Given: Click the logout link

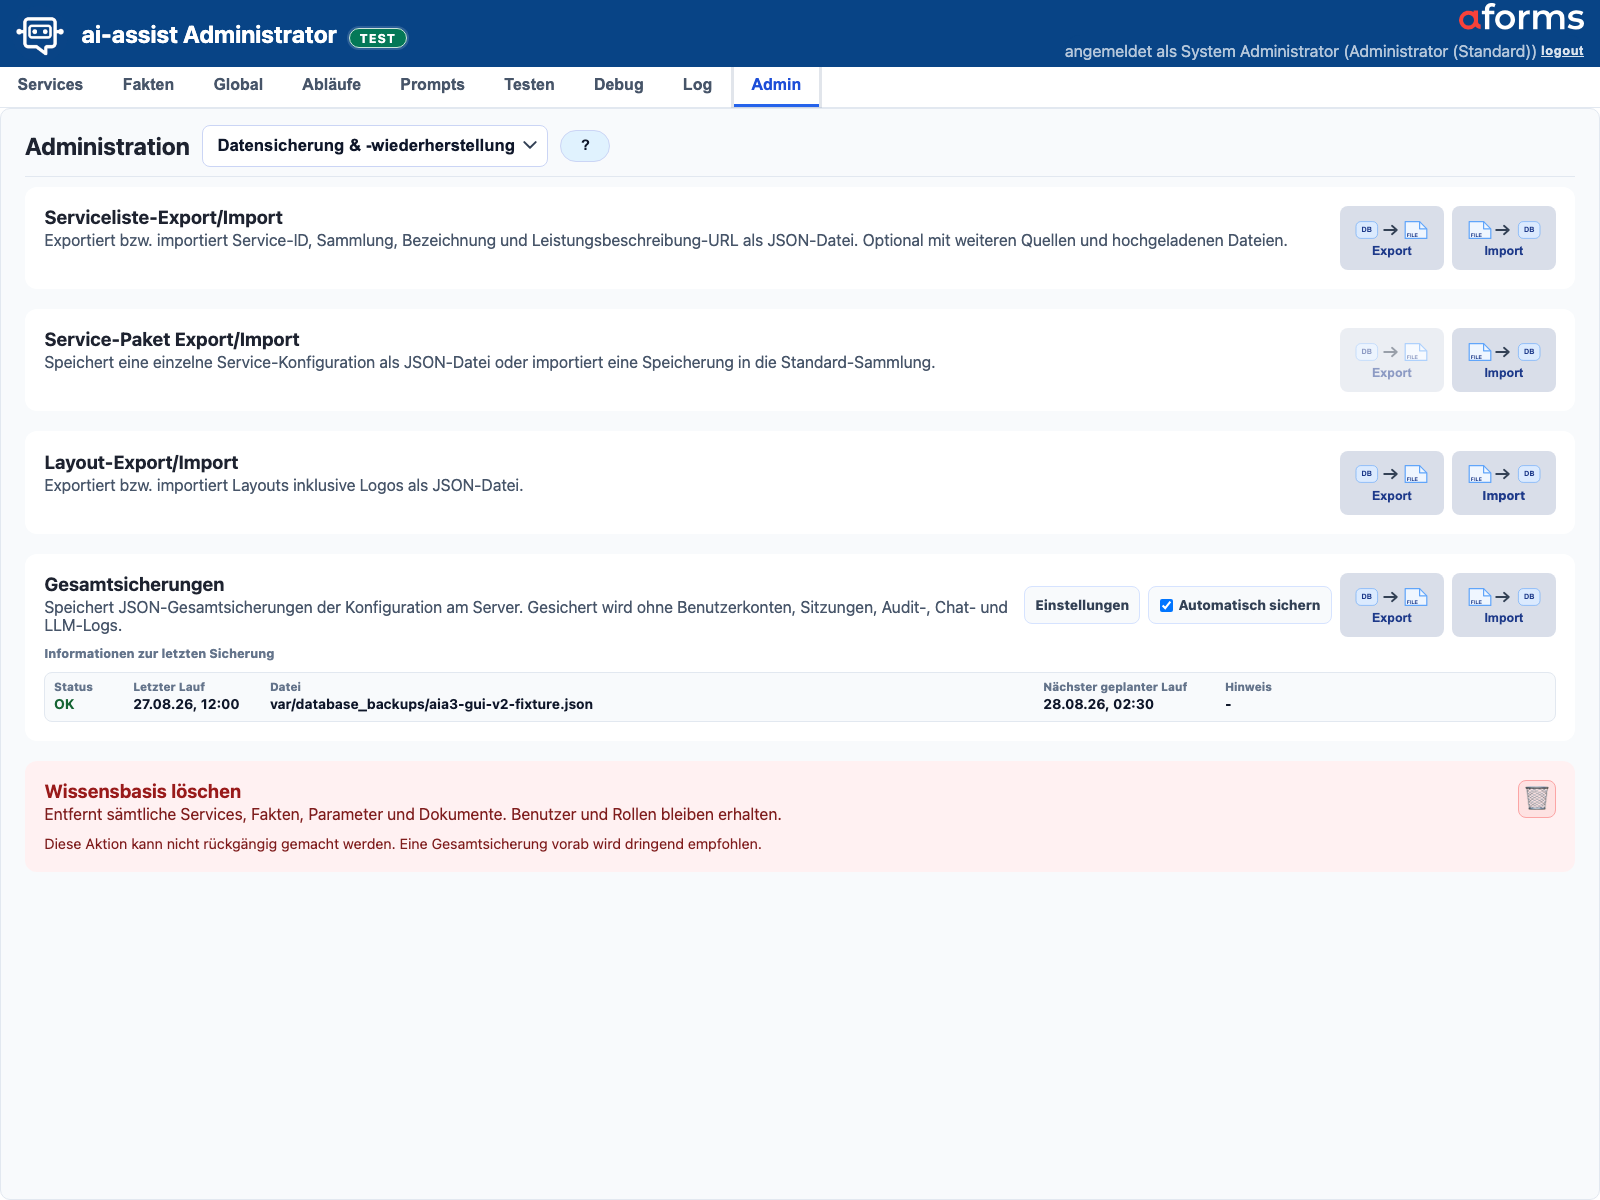Looking at the screenshot, I should pyautogui.click(x=1562, y=51).
